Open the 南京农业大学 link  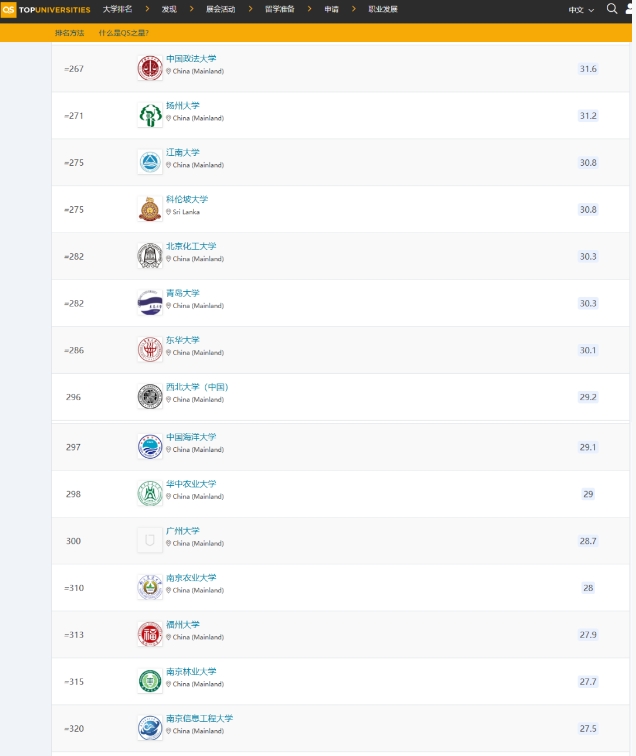click(x=191, y=577)
